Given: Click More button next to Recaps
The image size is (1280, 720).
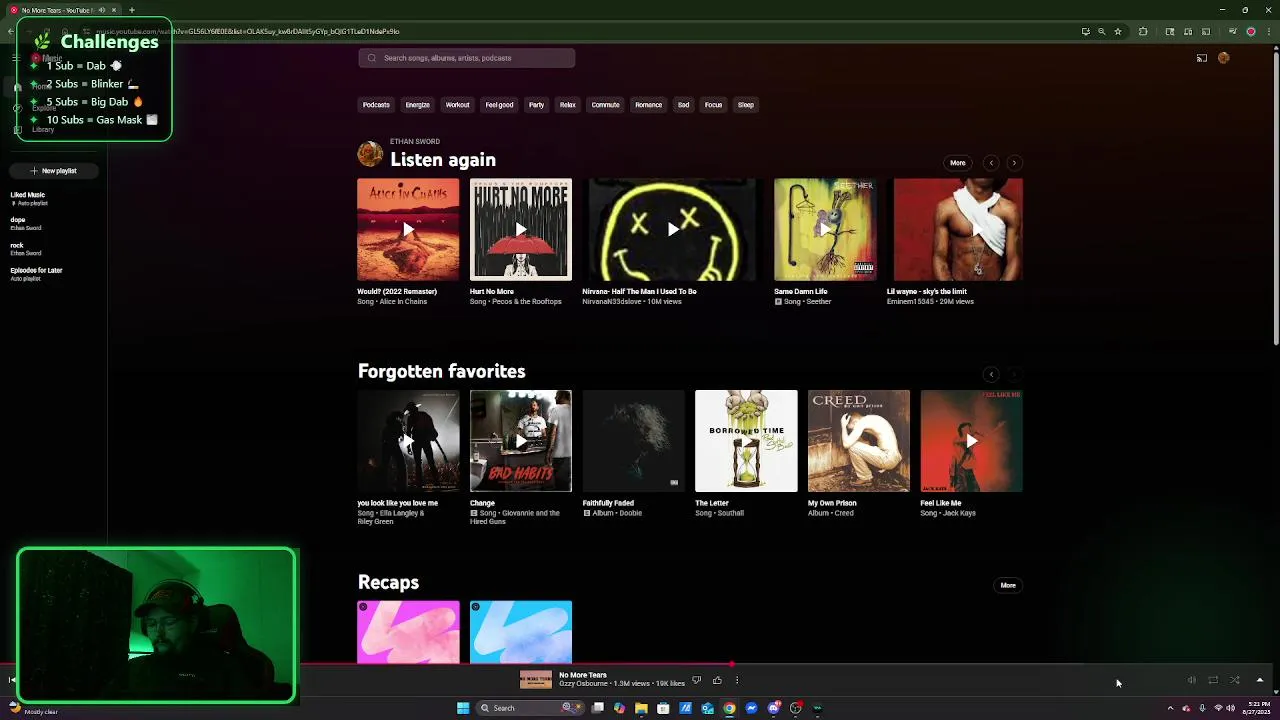Looking at the screenshot, I should point(1008,585).
